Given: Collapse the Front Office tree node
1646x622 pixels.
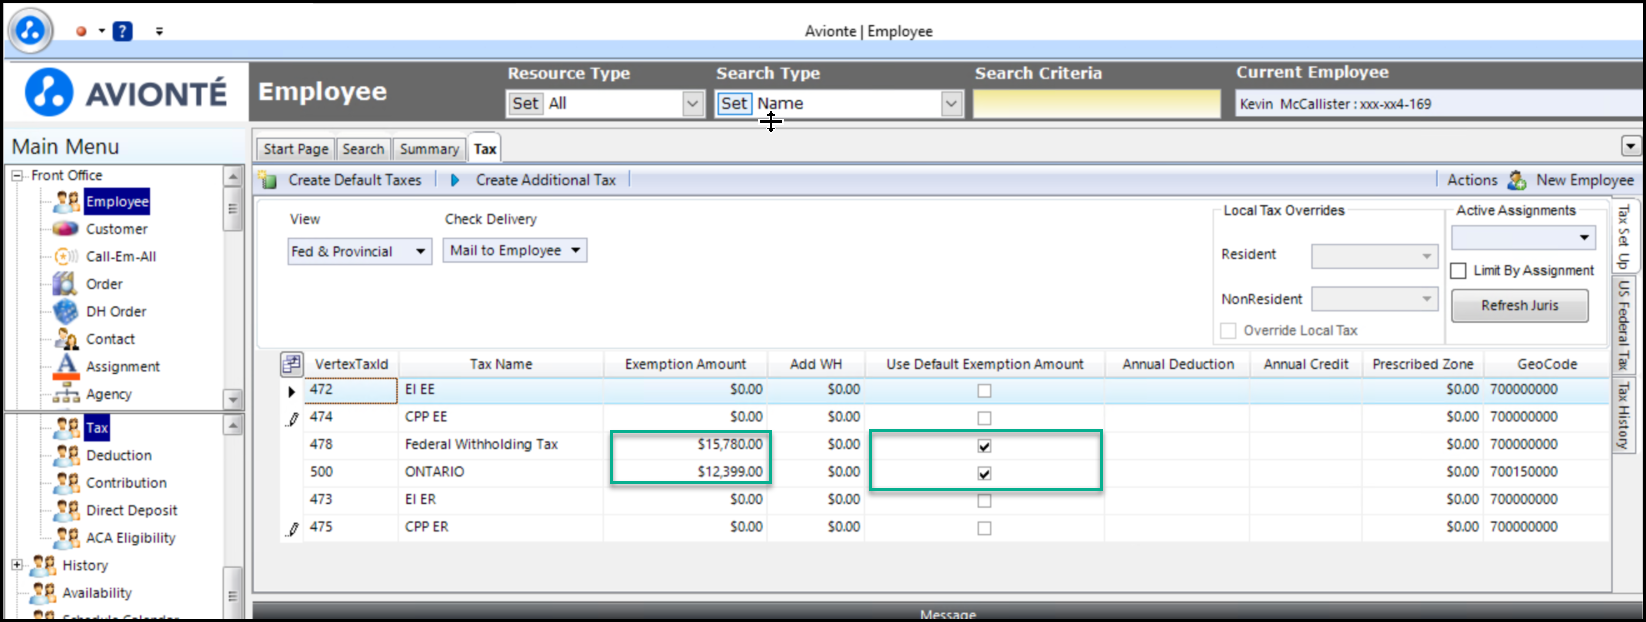Looking at the screenshot, I should tap(17, 175).
